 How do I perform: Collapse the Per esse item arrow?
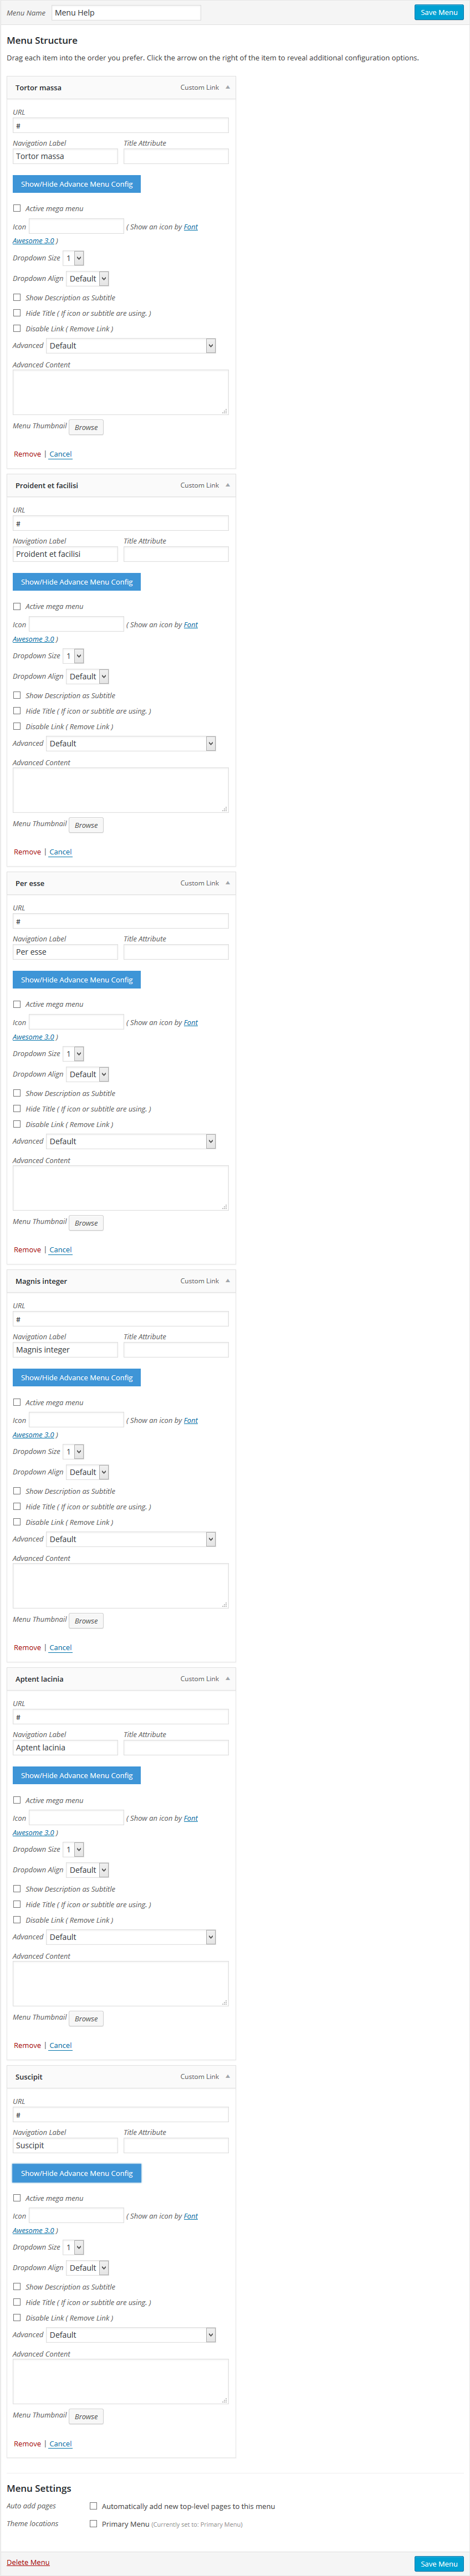228,883
